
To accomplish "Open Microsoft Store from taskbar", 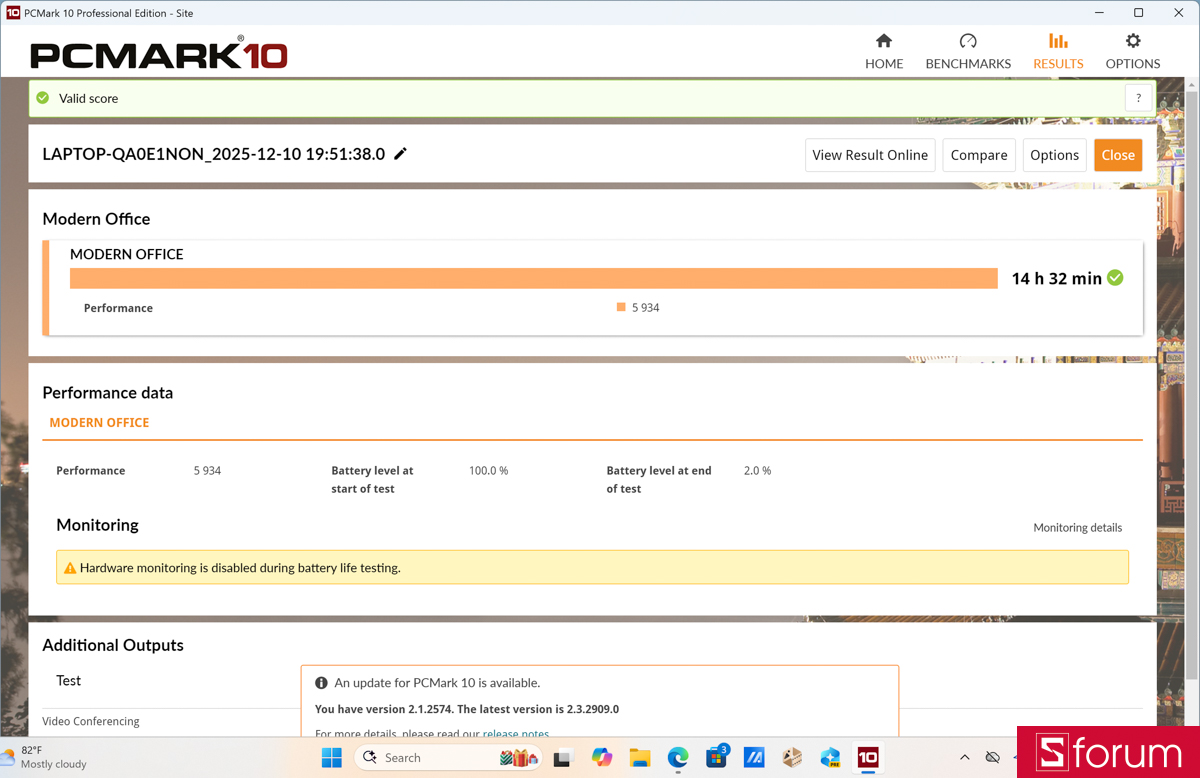I will (716, 758).
